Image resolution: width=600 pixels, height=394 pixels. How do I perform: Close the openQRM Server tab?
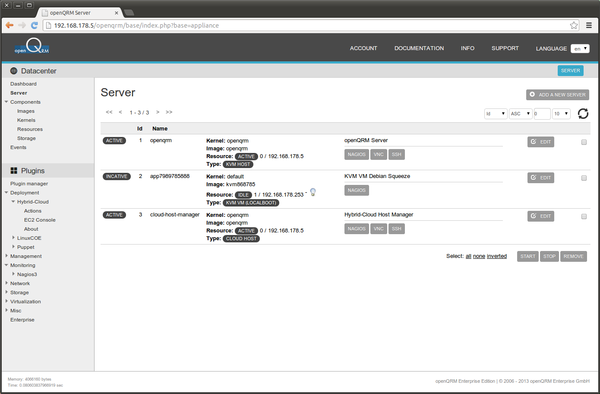tap(116, 13)
